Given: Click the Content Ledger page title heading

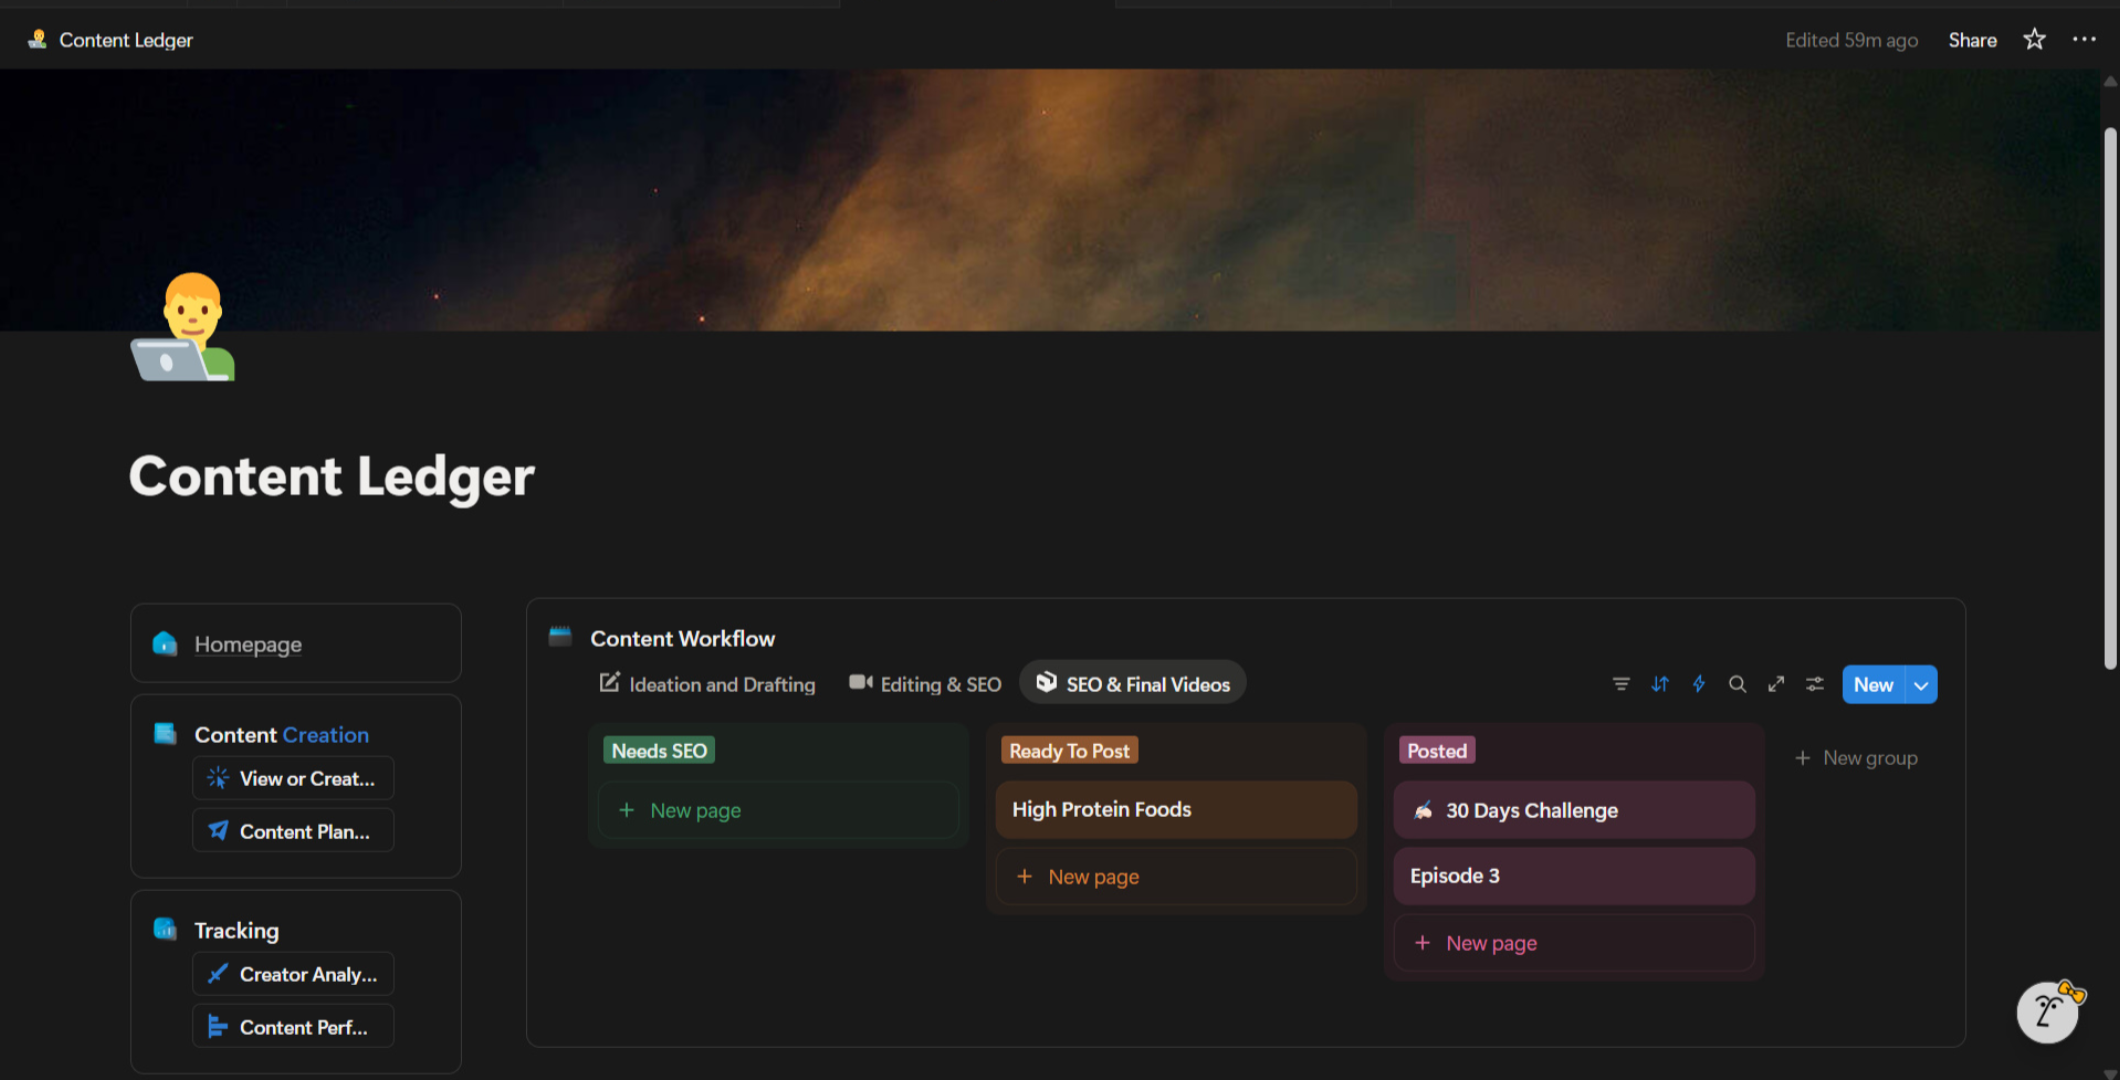Looking at the screenshot, I should coord(331,477).
